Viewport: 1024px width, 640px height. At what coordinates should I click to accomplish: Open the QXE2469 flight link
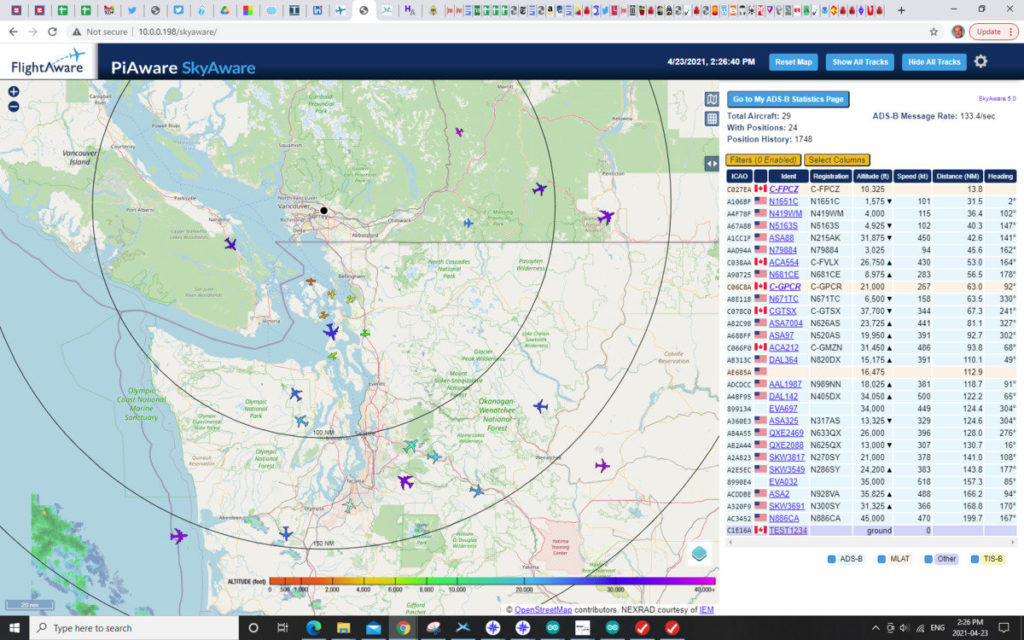coord(786,433)
